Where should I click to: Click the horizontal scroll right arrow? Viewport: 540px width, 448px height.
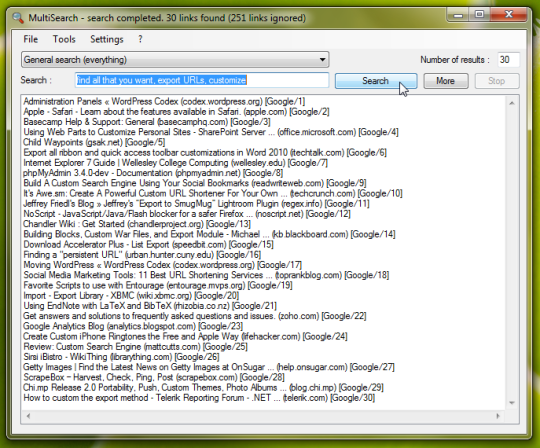498,416
